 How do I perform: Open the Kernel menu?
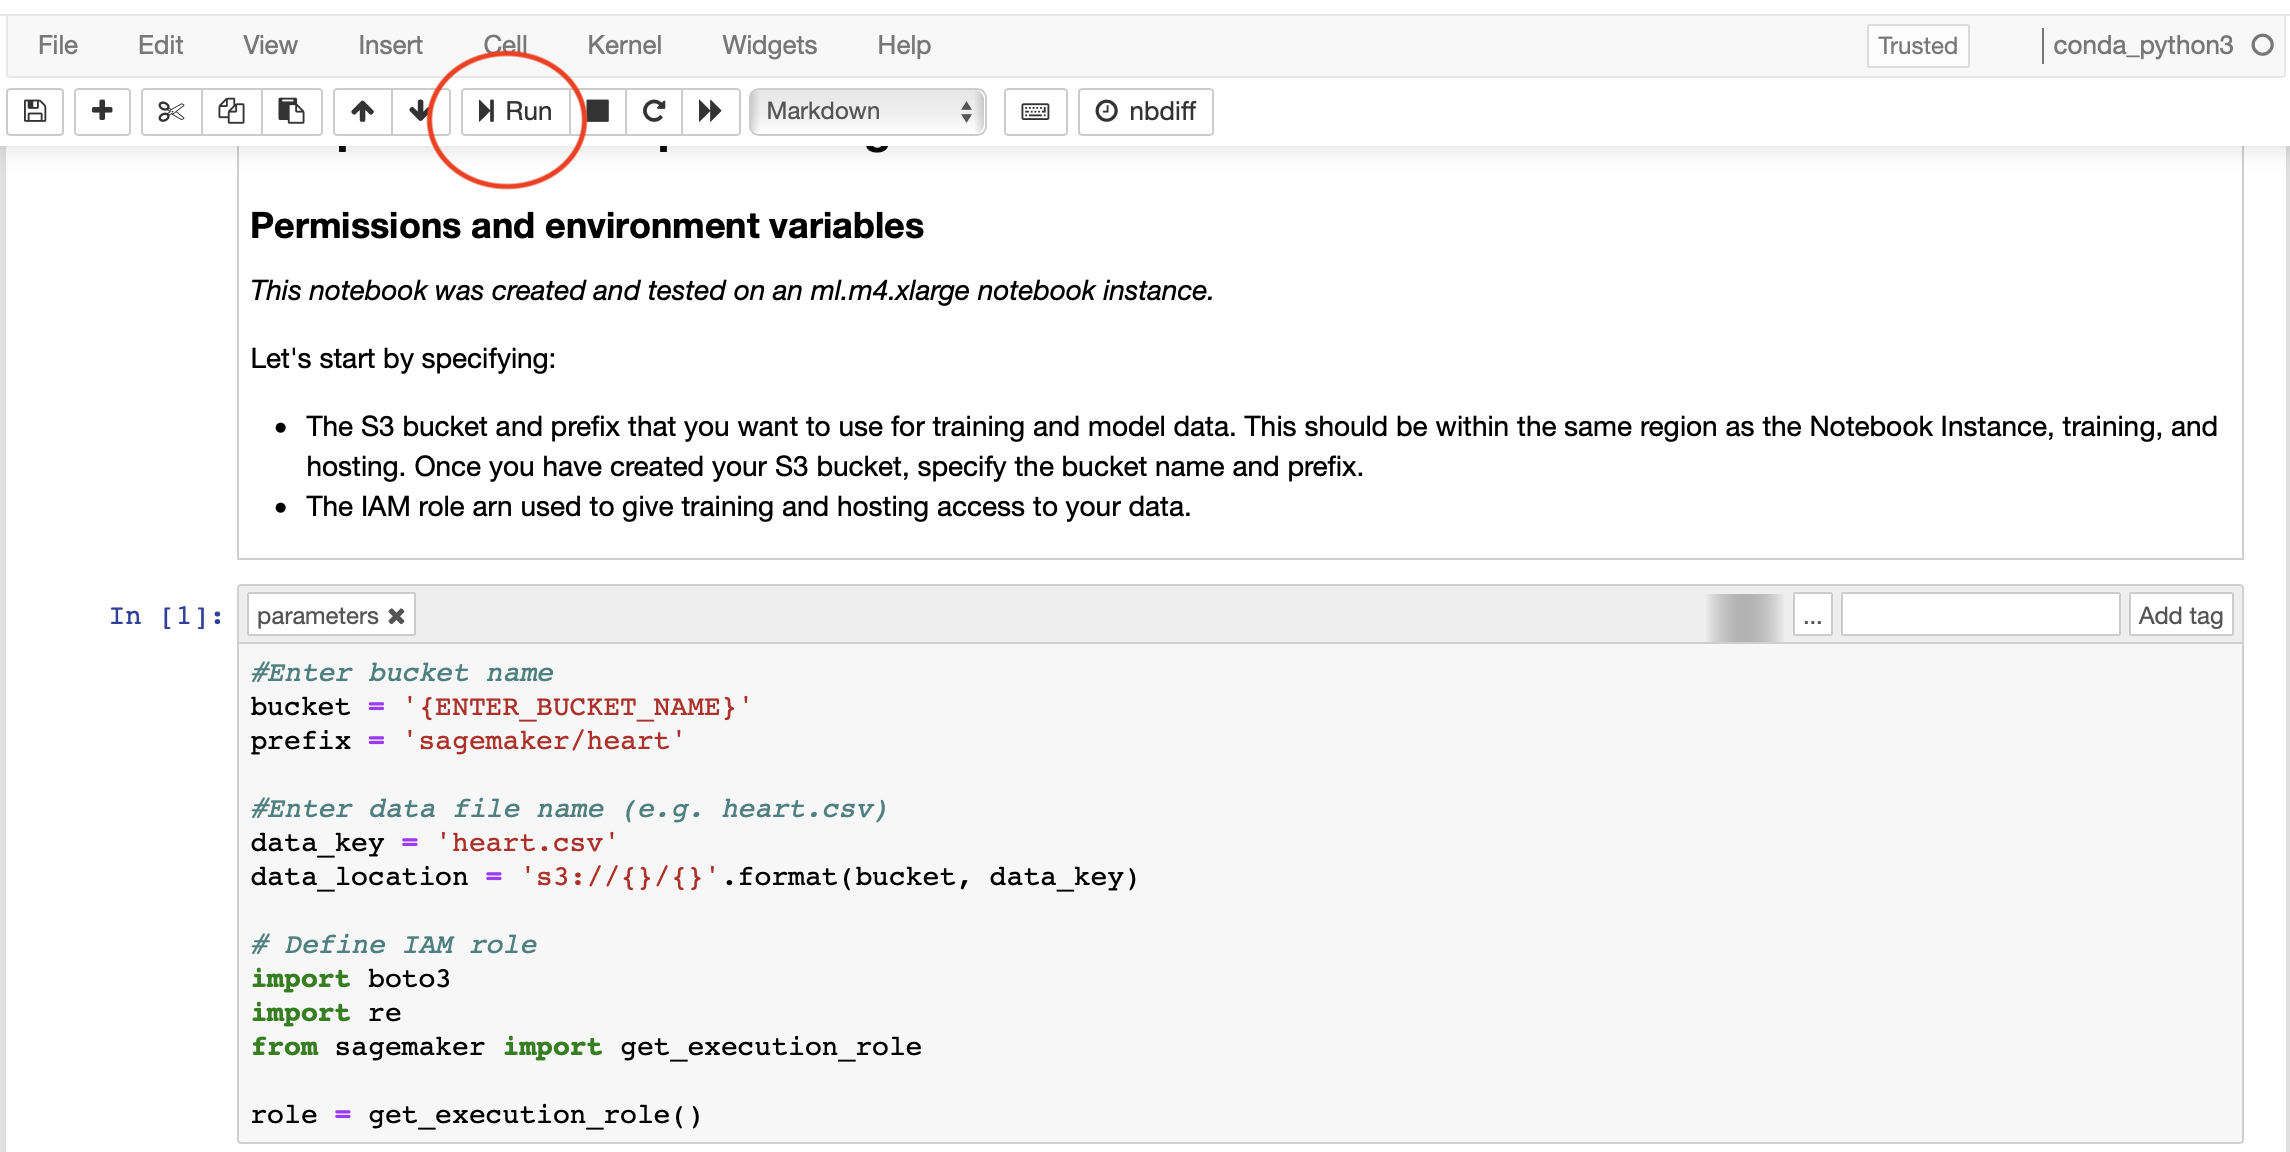624,45
